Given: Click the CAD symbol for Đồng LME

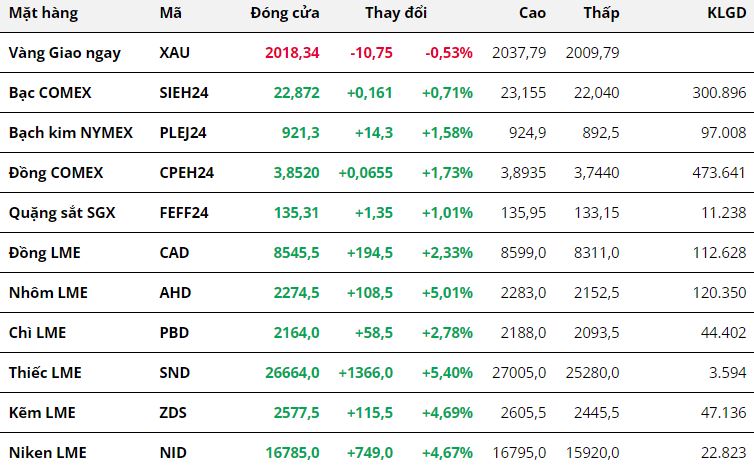Looking at the screenshot, I should [x=174, y=252].
